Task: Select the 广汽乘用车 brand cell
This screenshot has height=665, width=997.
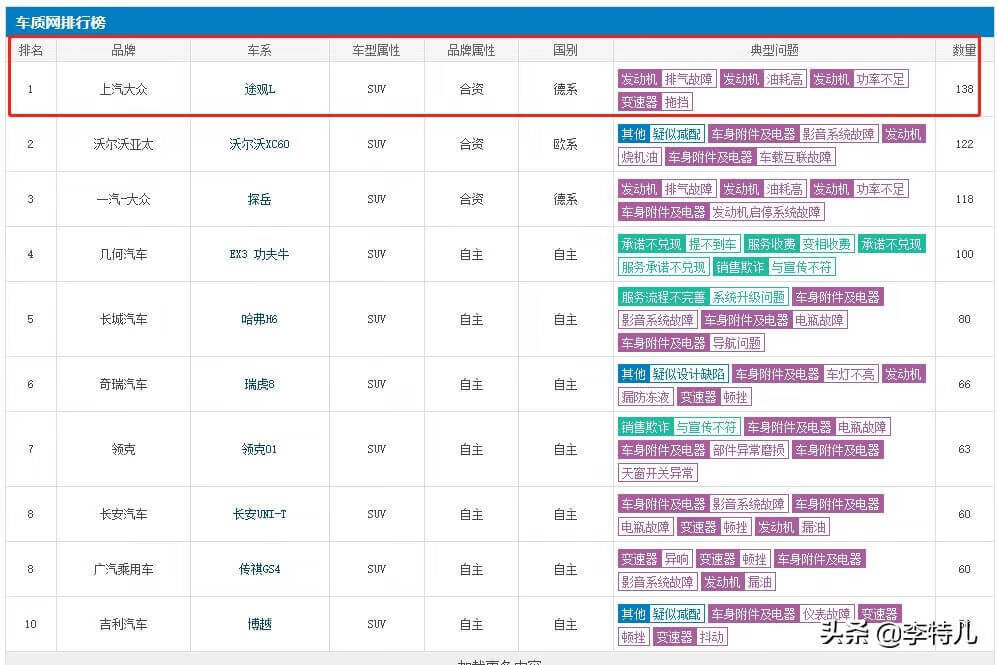Action: coord(123,569)
